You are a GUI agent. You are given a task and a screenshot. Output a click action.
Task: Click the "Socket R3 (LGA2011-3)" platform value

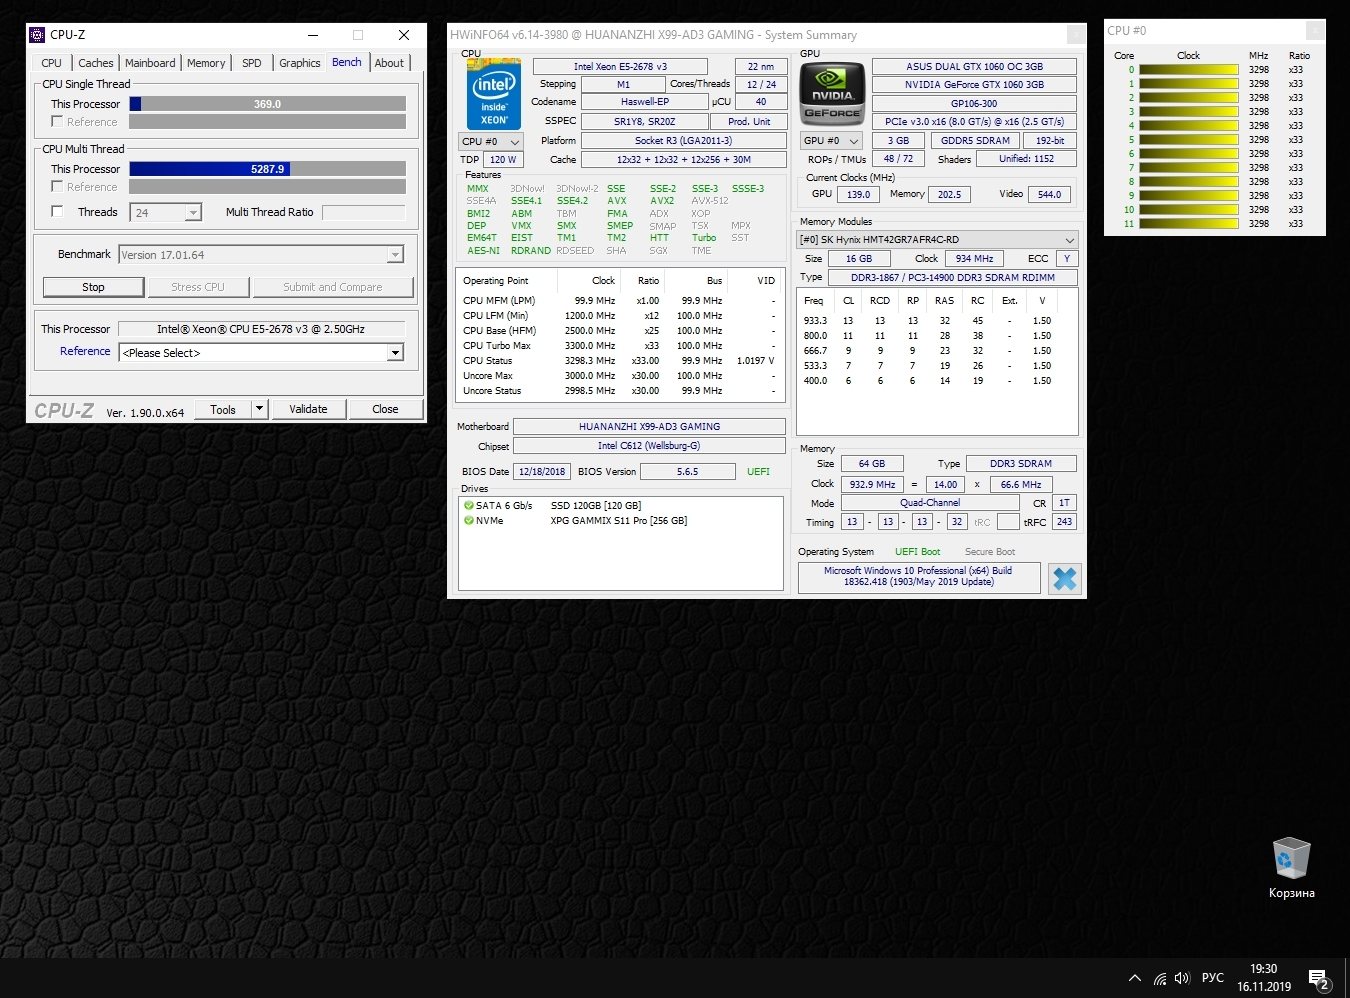[x=683, y=141]
